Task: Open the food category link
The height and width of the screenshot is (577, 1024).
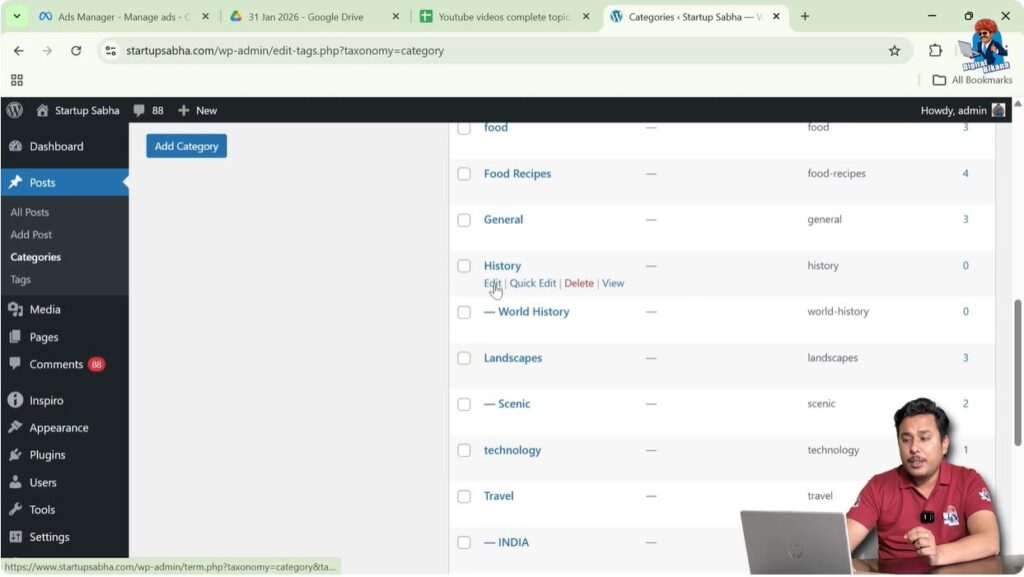Action: point(496,127)
